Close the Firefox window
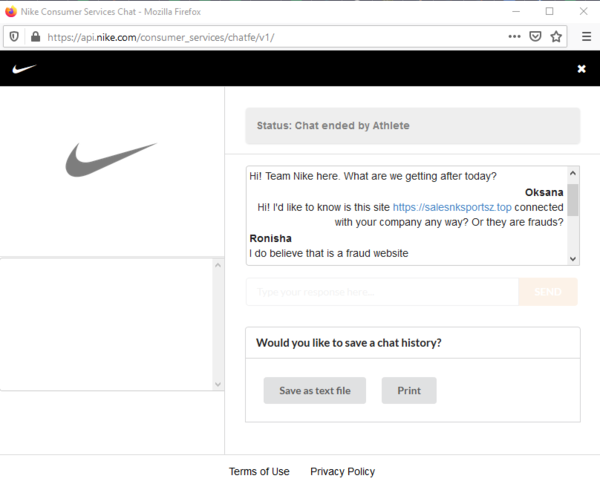Image resolution: width=600 pixels, height=487 pixels. click(583, 11)
